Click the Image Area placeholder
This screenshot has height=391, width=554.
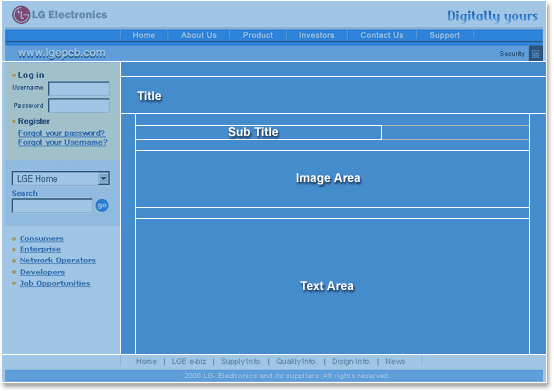pyautogui.click(x=328, y=178)
